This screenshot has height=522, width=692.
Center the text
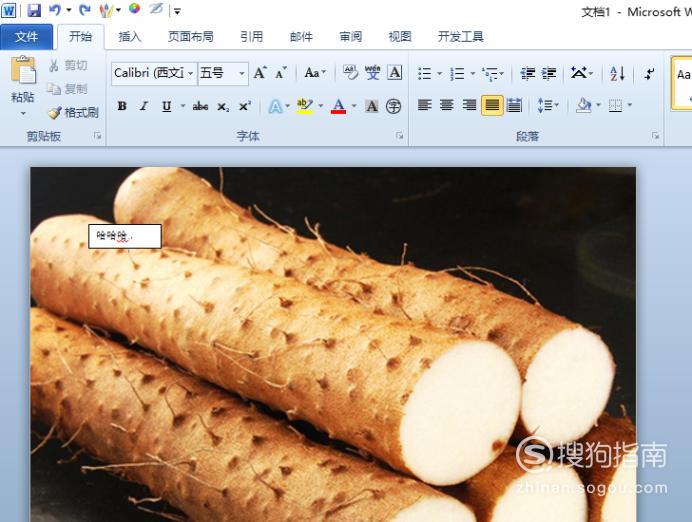point(447,105)
